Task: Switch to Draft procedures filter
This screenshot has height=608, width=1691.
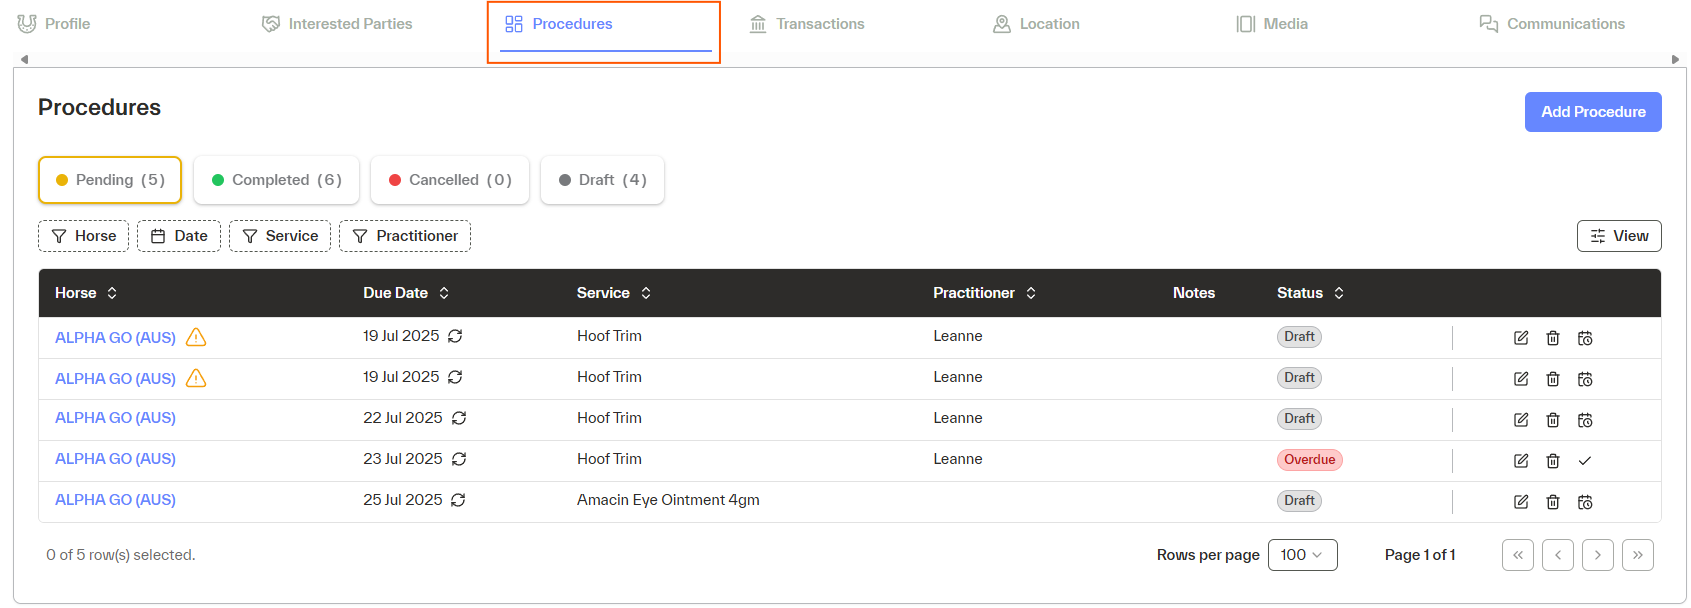Action: point(602,180)
